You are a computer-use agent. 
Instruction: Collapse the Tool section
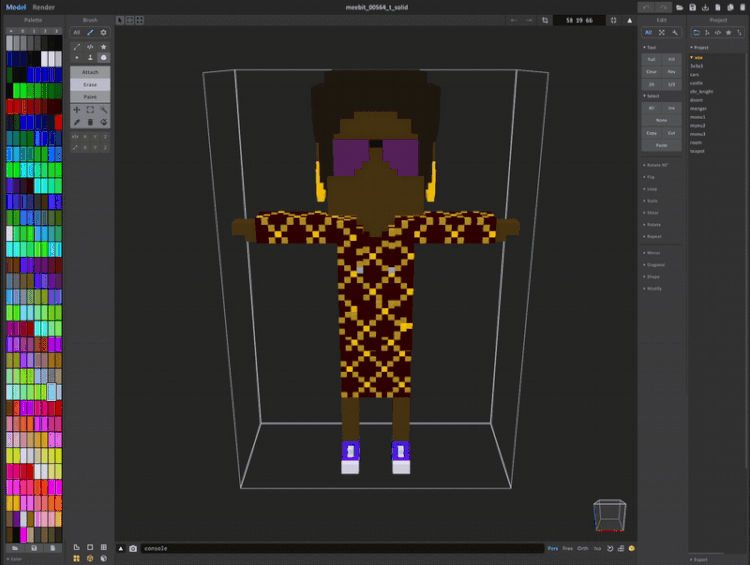pos(650,47)
